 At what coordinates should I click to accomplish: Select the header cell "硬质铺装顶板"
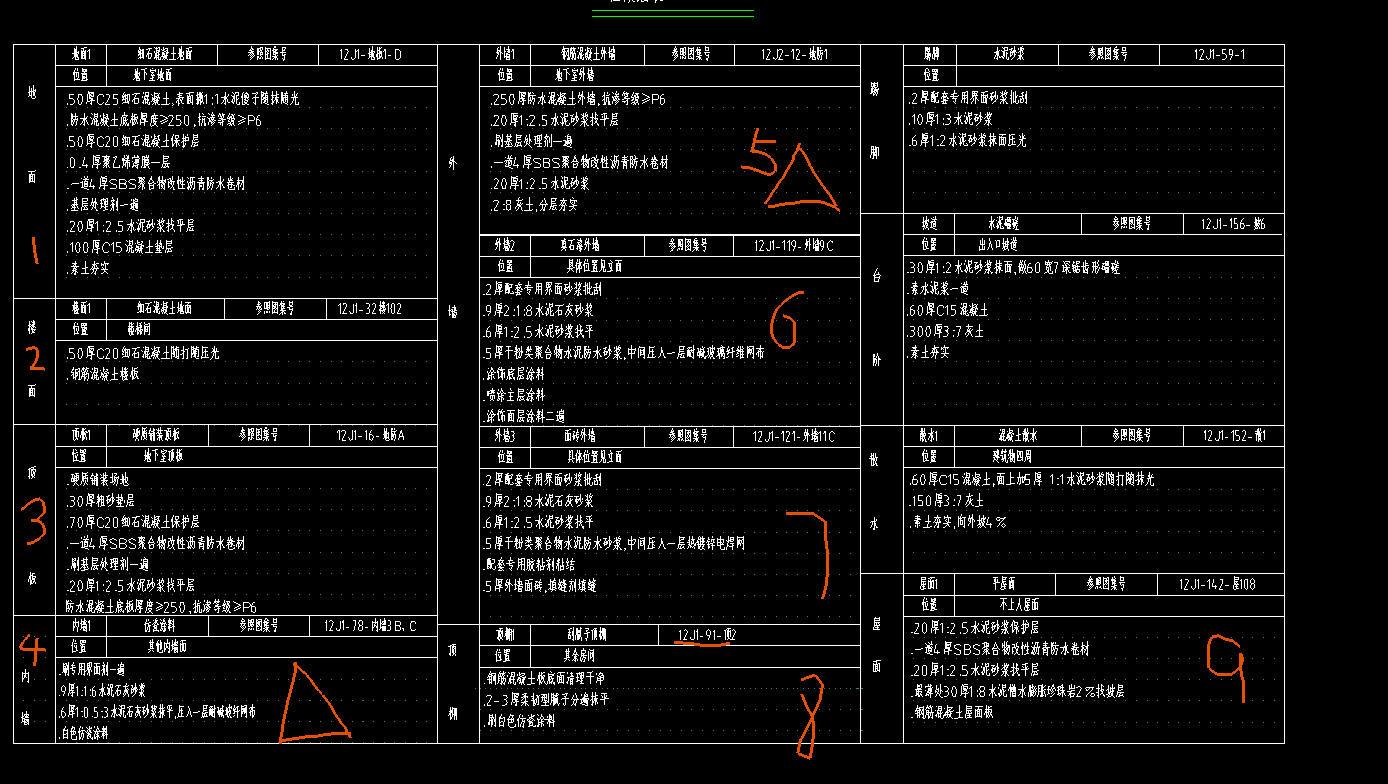[156, 436]
